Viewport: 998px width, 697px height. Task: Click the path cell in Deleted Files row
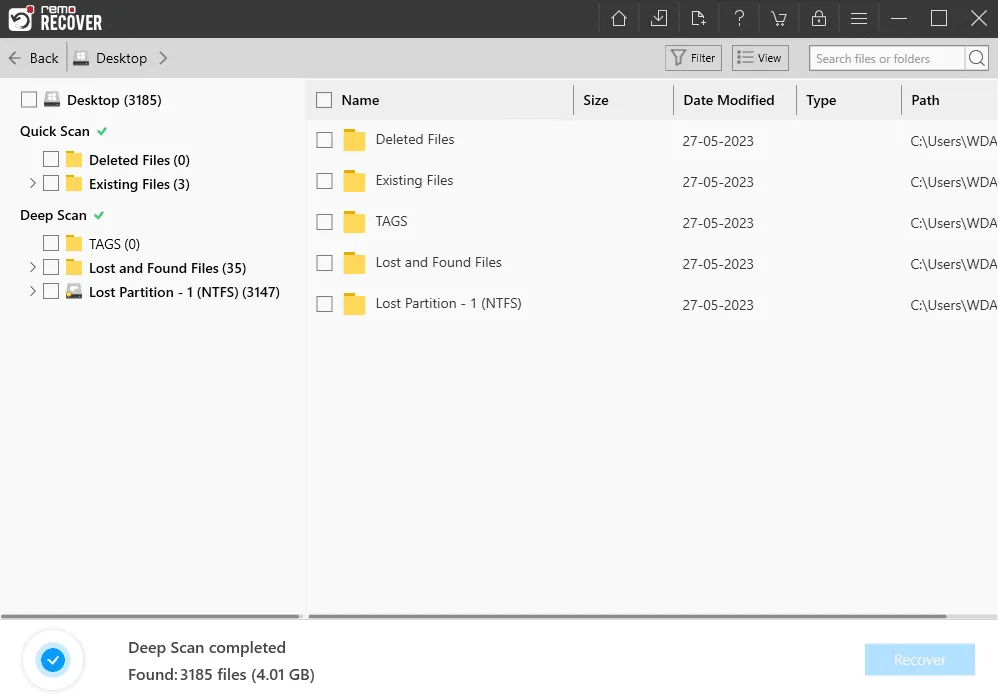click(x=953, y=141)
